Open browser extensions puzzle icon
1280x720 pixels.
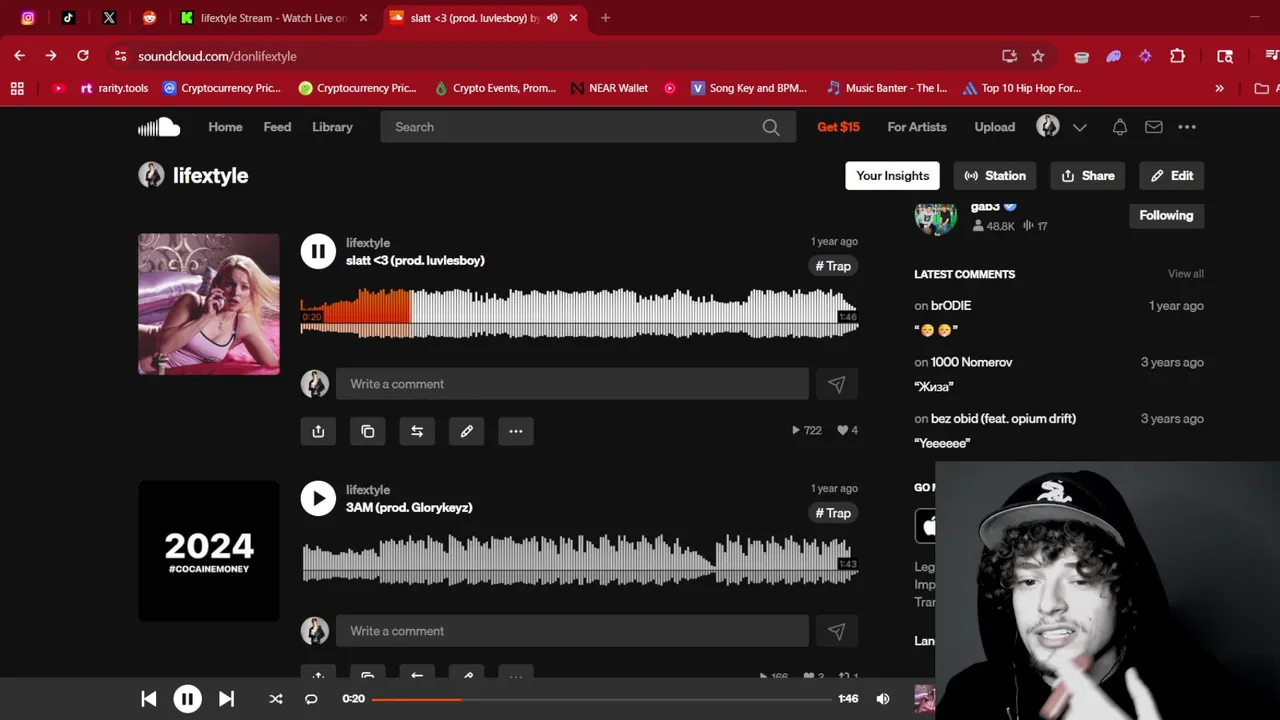(1177, 56)
